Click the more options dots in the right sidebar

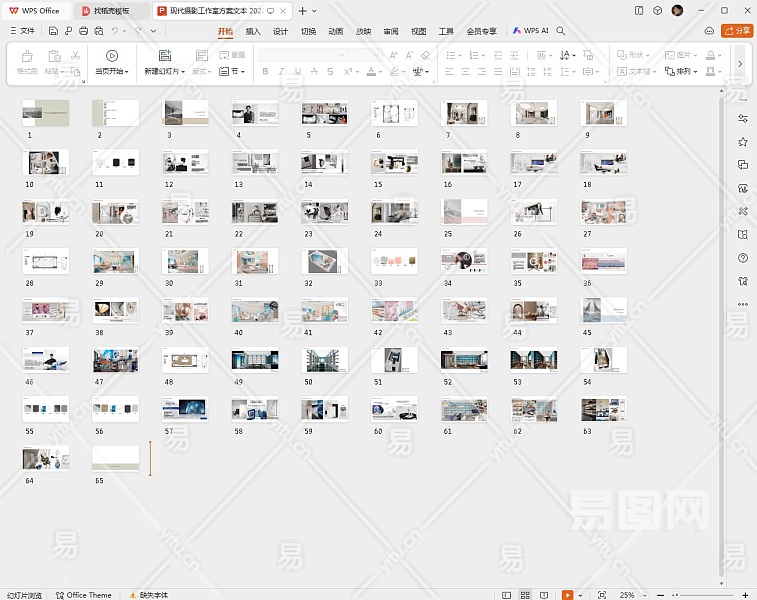[x=743, y=304]
